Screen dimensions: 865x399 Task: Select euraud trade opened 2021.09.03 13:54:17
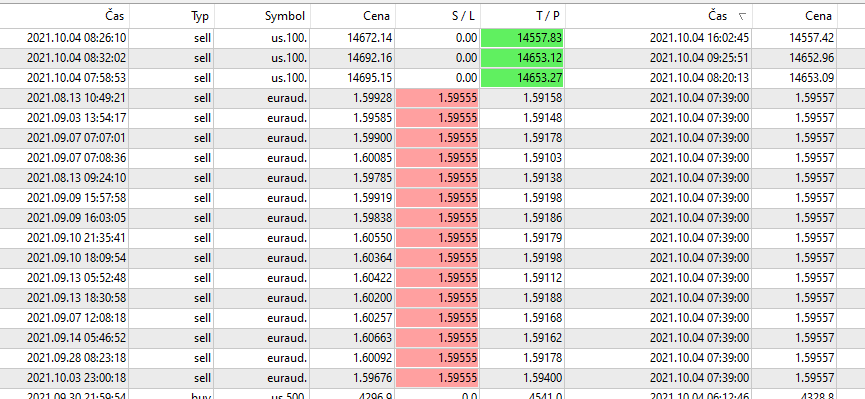point(432,118)
